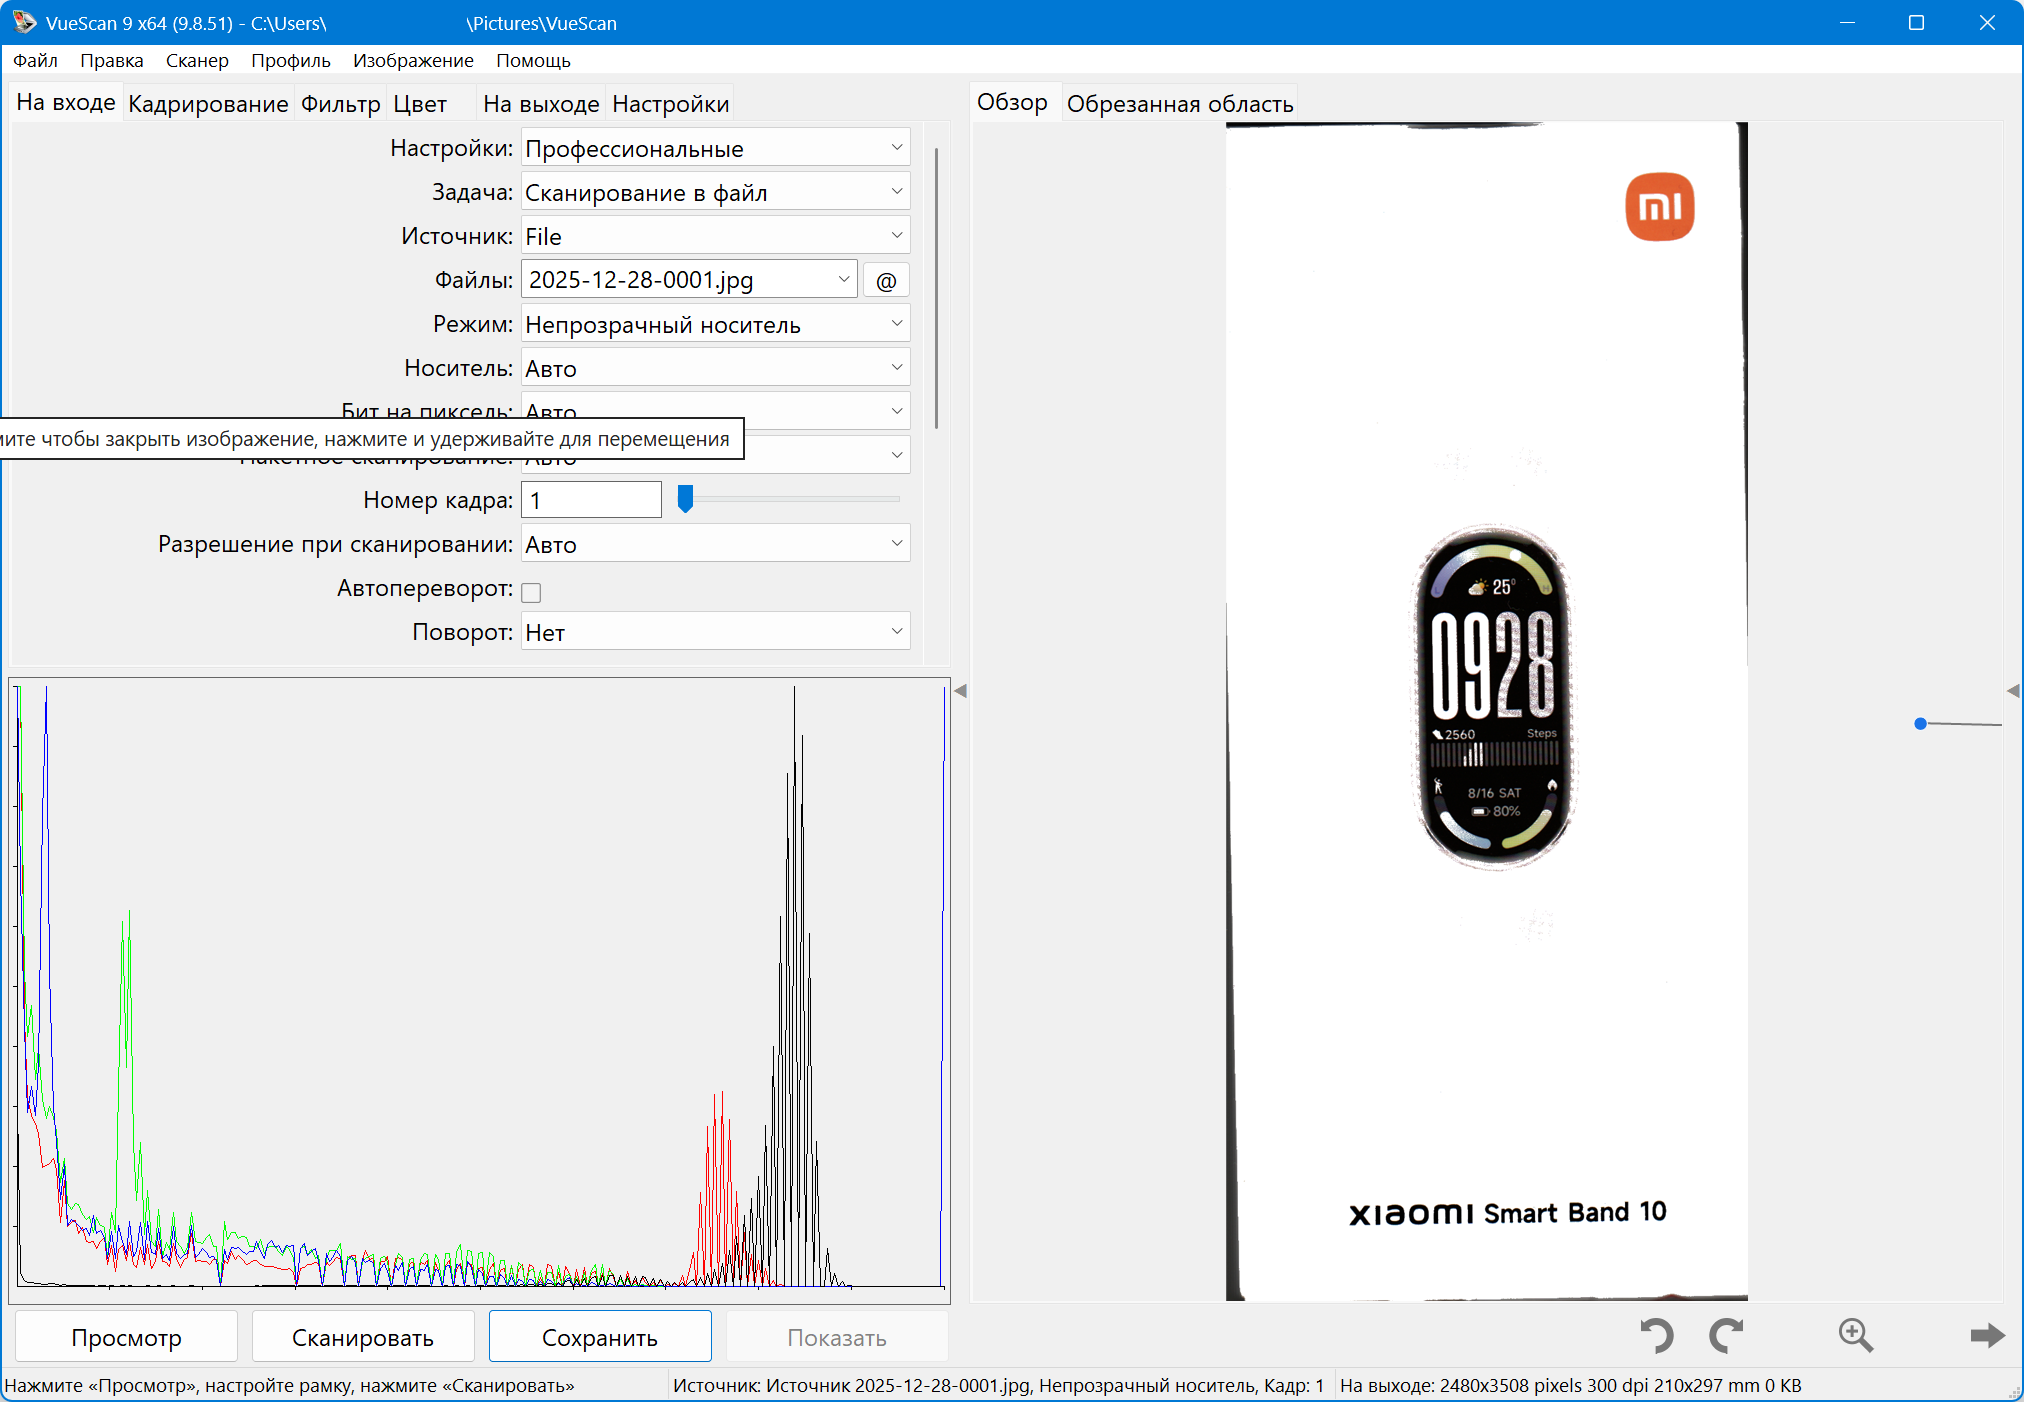Screen dimensions: 2024x1402
Task: Collapse left panel with the triangle arrow
Action: [x=960, y=691]
